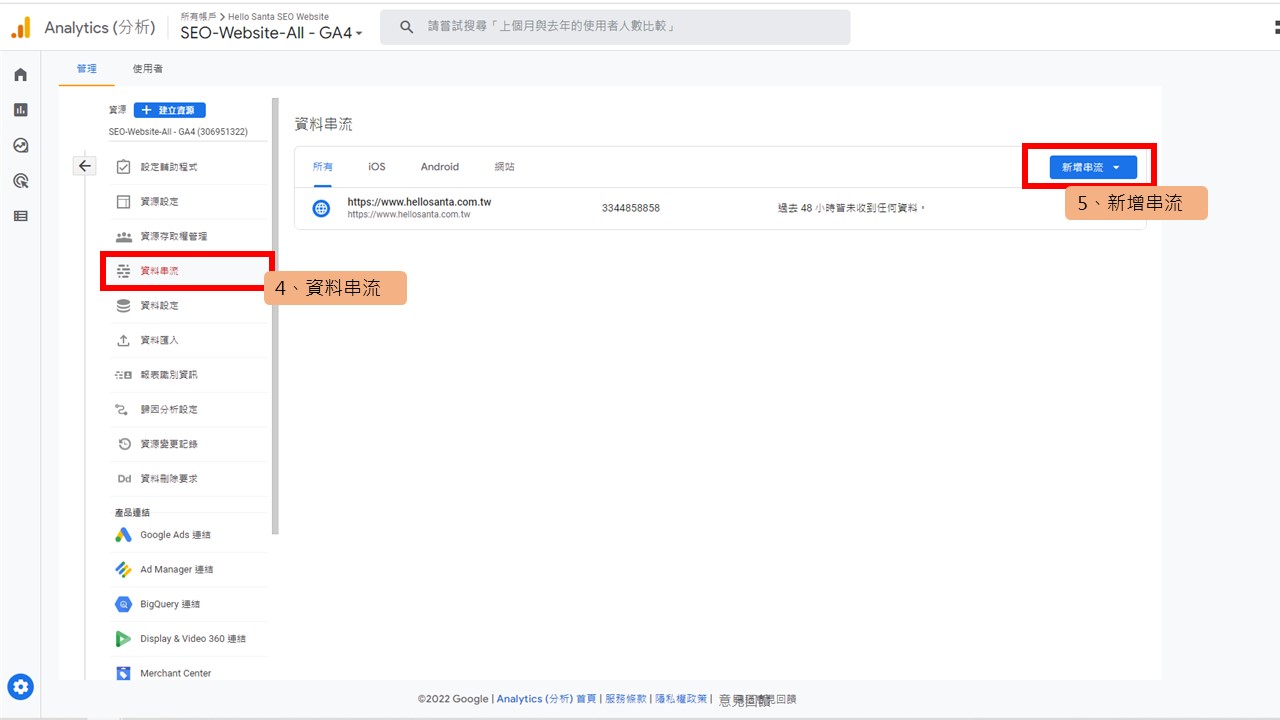Open the Analytics (分析) 首頁 footer link
The image size is (1280, 720).
coord(546,699)
